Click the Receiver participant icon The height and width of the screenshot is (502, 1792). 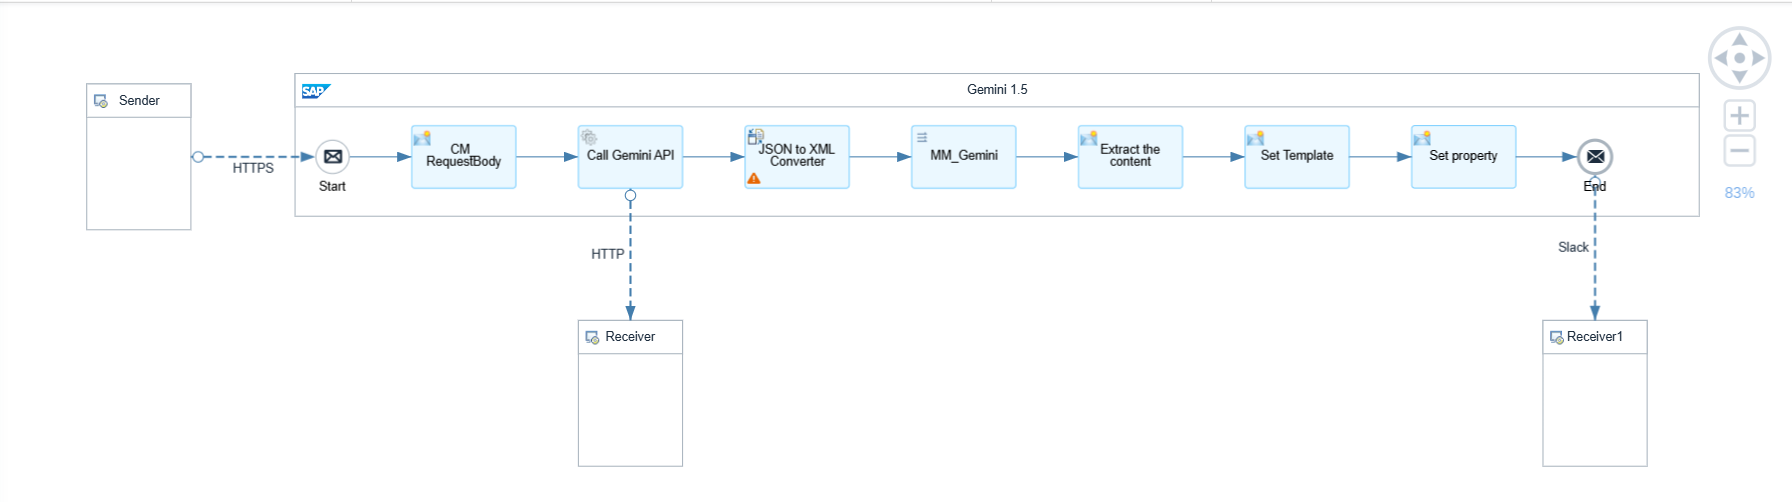pos(592,337)
